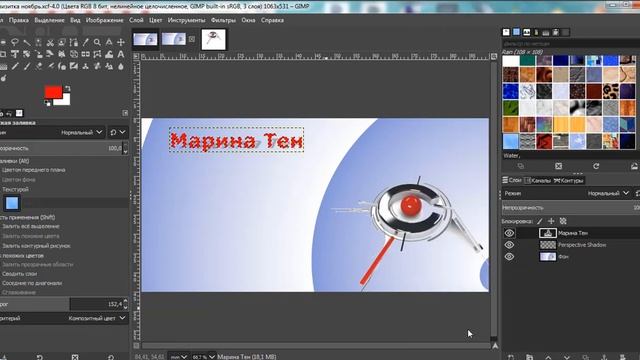
Task: Hide the Марина Тен layer
Action: 509,233
